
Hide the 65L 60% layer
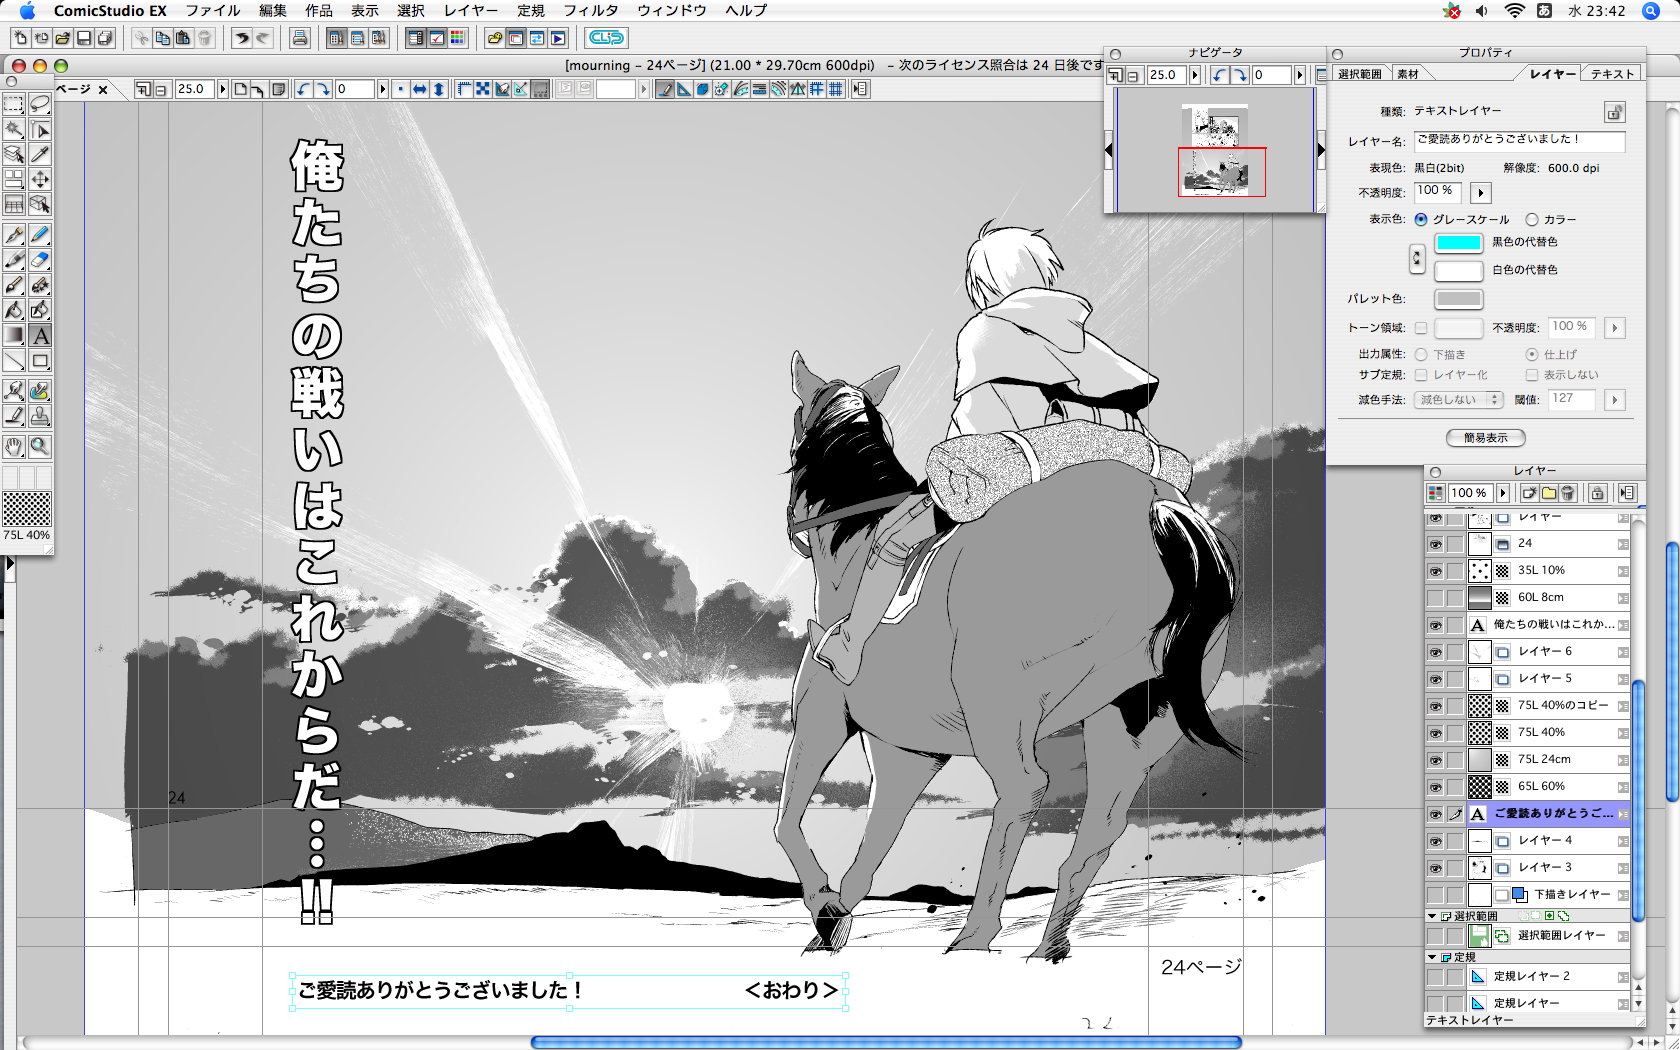pyautogui.click(x=1436, y=787)
